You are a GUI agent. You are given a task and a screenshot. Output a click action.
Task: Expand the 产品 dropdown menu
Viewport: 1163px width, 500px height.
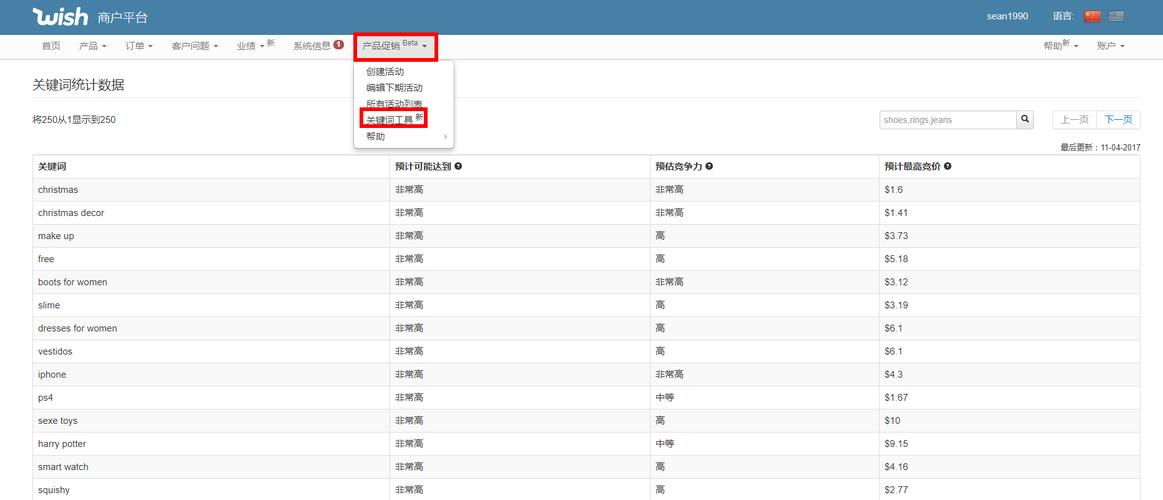click(x=93, y=46)
